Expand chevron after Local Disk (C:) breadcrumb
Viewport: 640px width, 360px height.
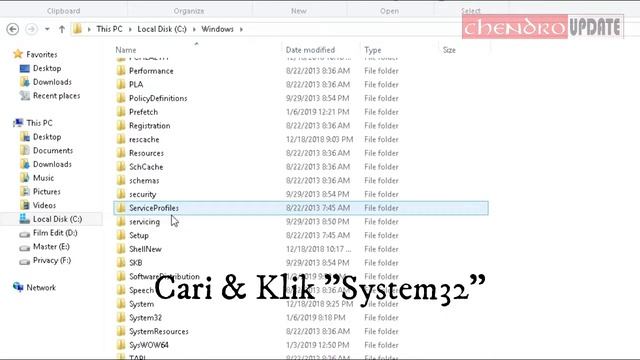pos(194,29)
